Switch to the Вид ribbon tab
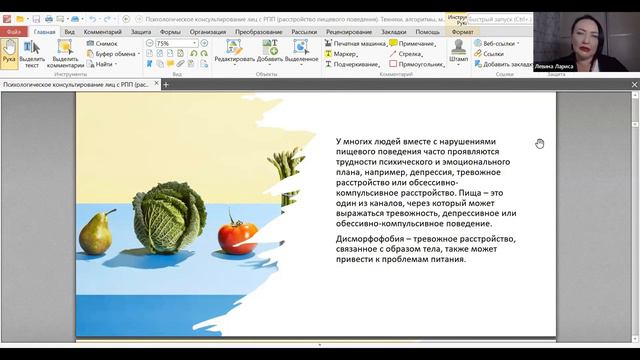This screenshot has width=640, height=360. coord(69,32)
